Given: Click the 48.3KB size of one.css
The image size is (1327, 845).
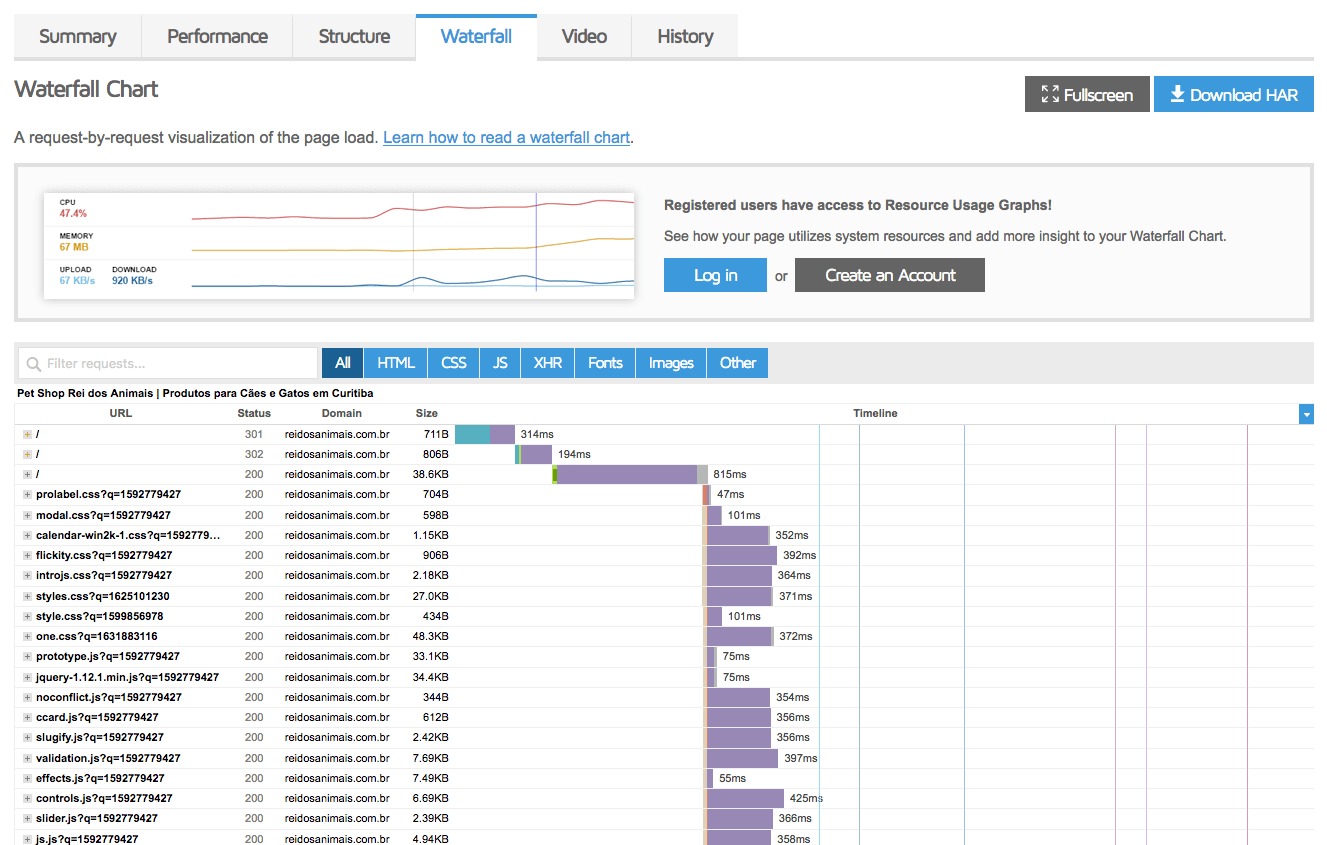Looking at the screenshot, I should (x=431, y=636).
